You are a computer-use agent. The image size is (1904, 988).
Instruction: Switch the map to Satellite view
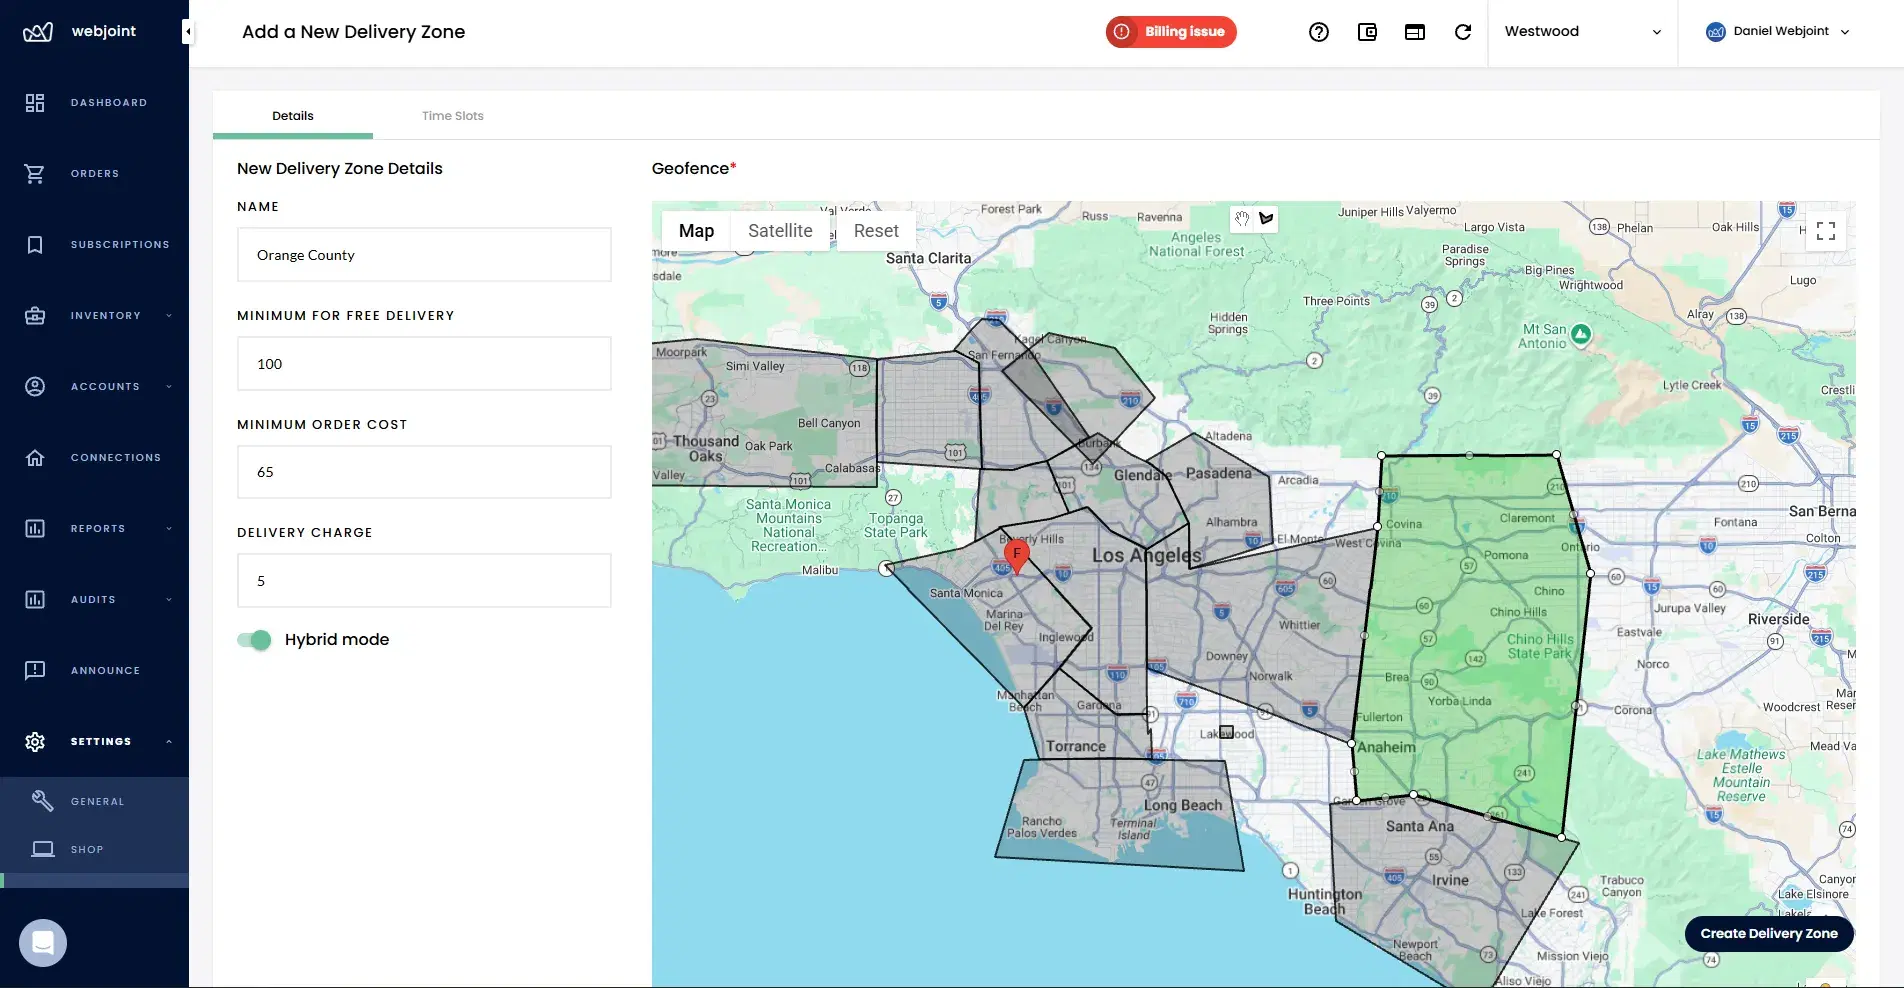pos(780,231)
